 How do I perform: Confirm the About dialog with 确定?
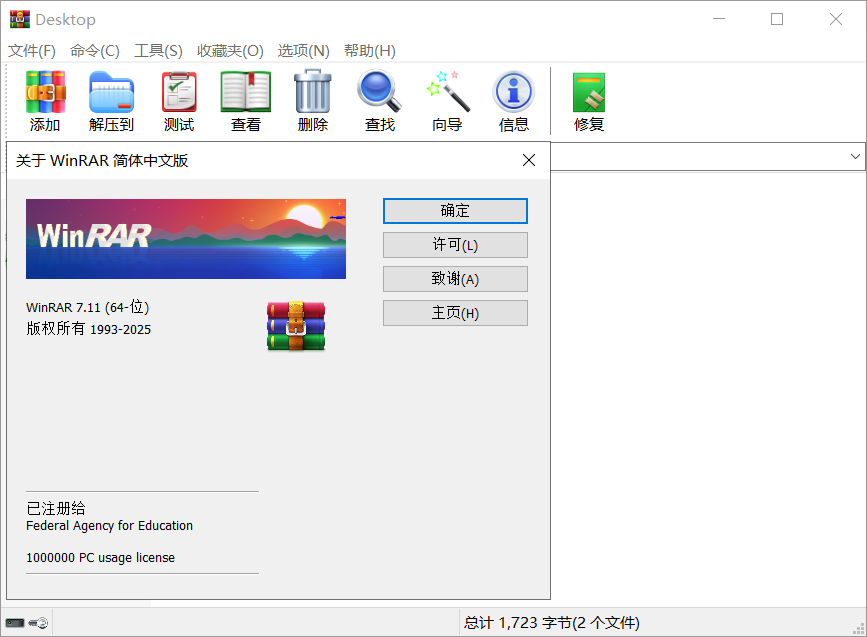(x=455, y=211)
